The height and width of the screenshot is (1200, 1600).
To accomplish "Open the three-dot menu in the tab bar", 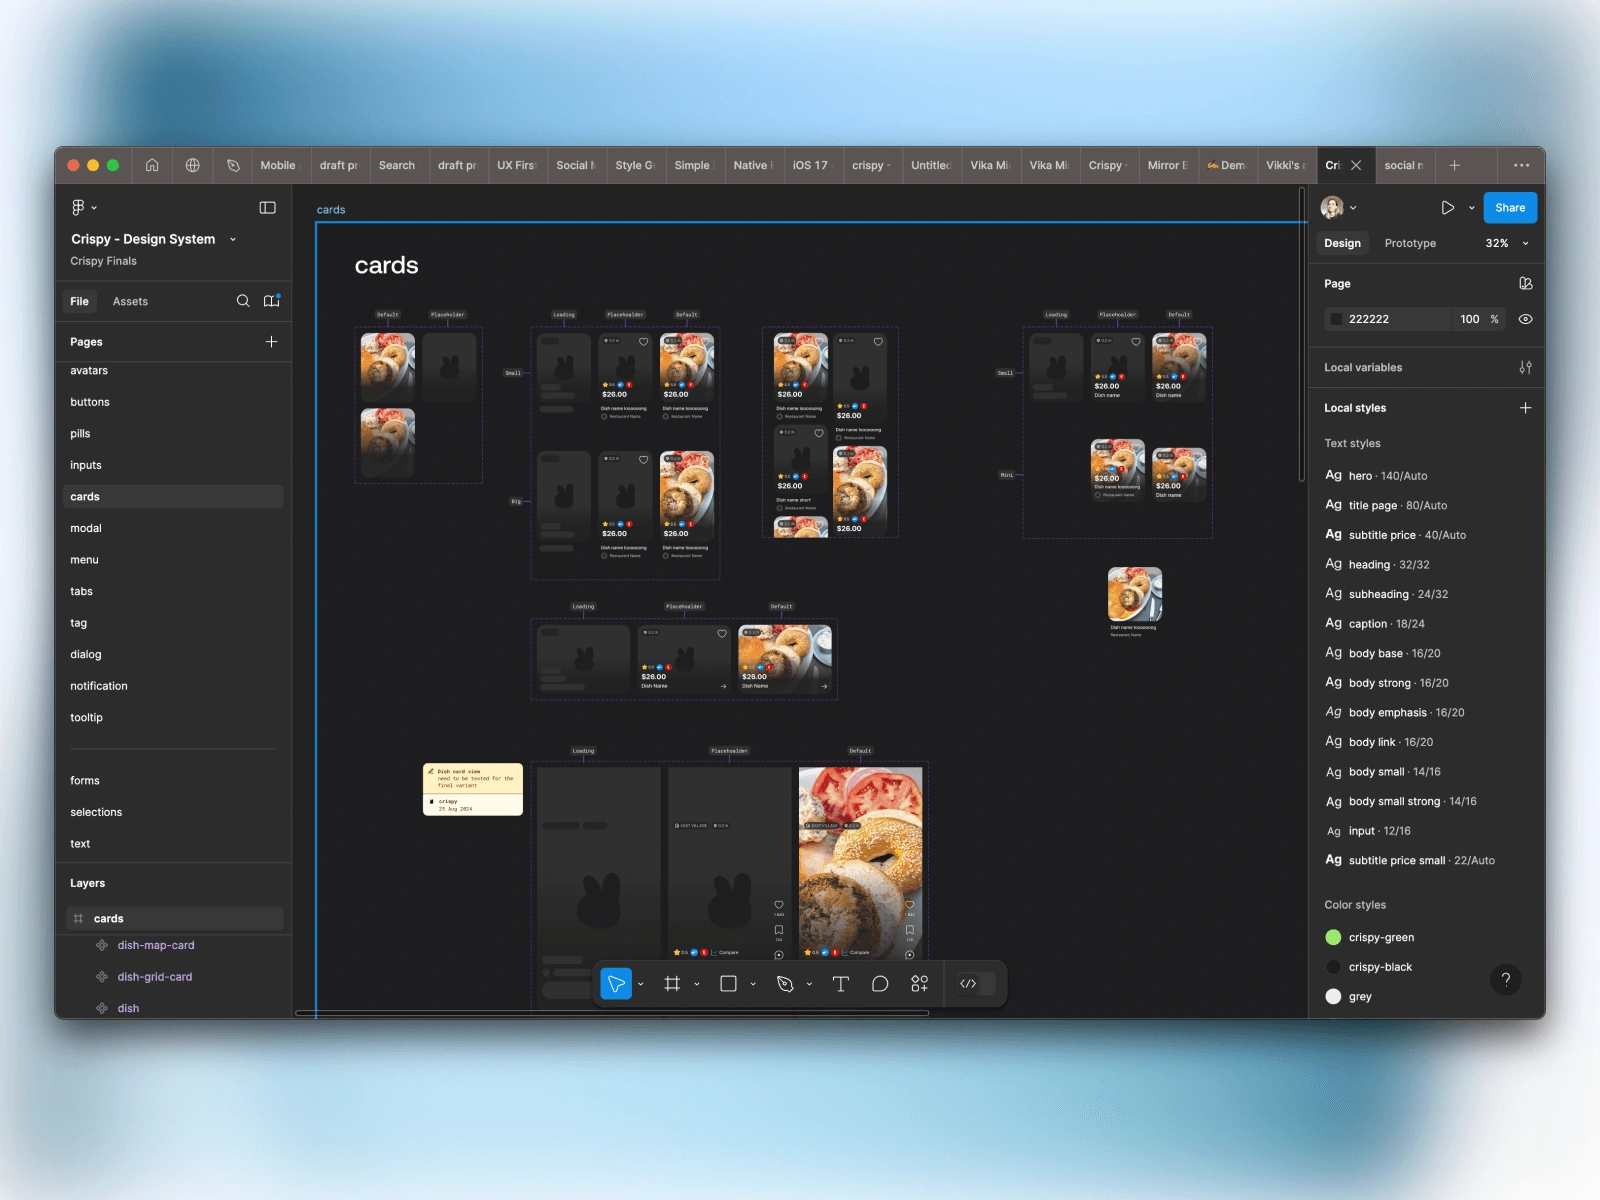I will tap(1521, 165).
